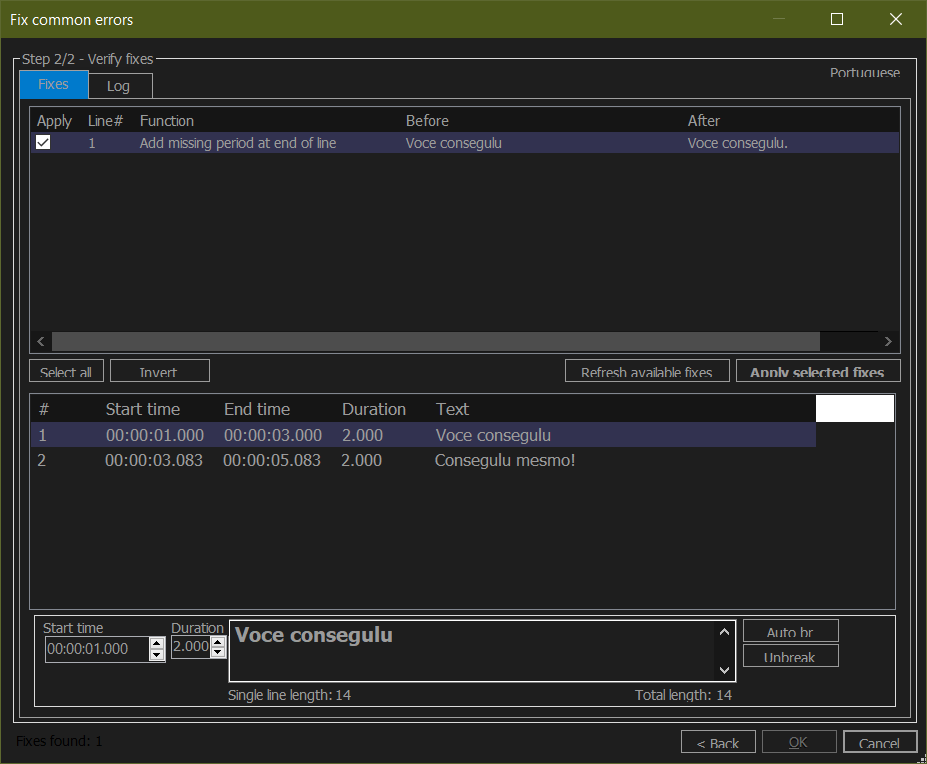Click Invert to flip fix selection
Screen dimensions: 927x764
(159, 370)
